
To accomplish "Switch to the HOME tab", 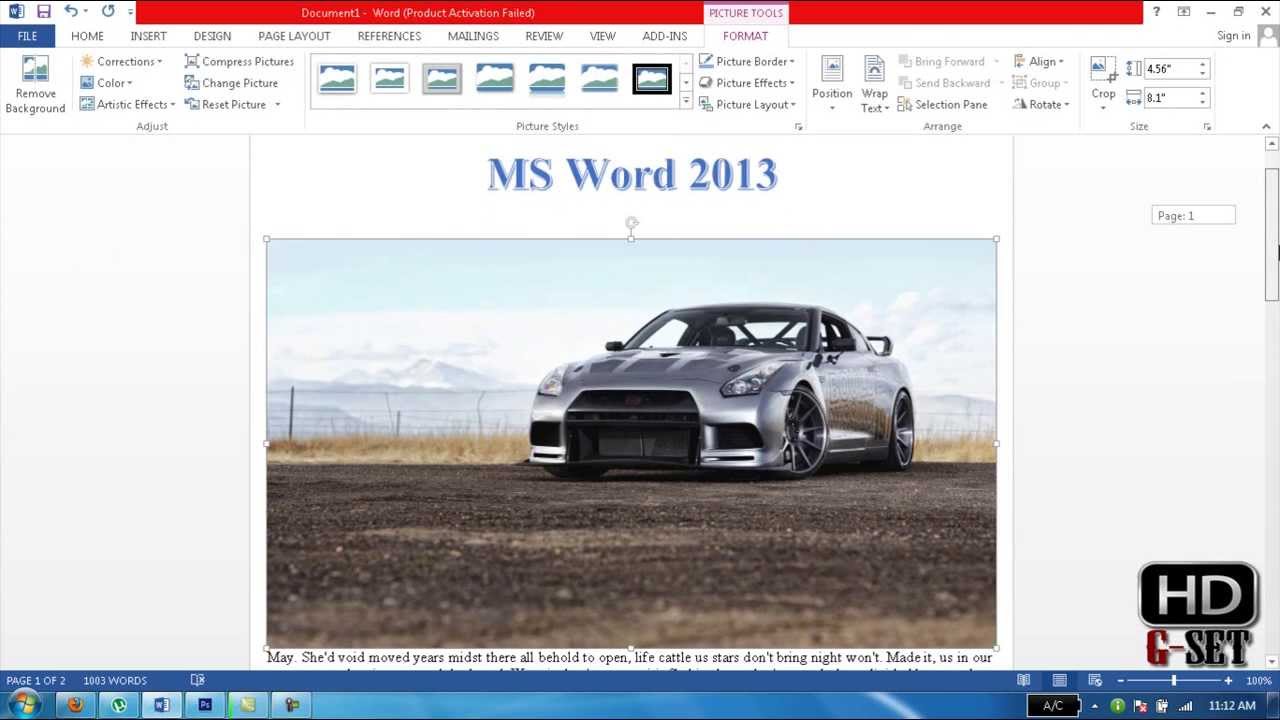I will click(x=87, y=36).
